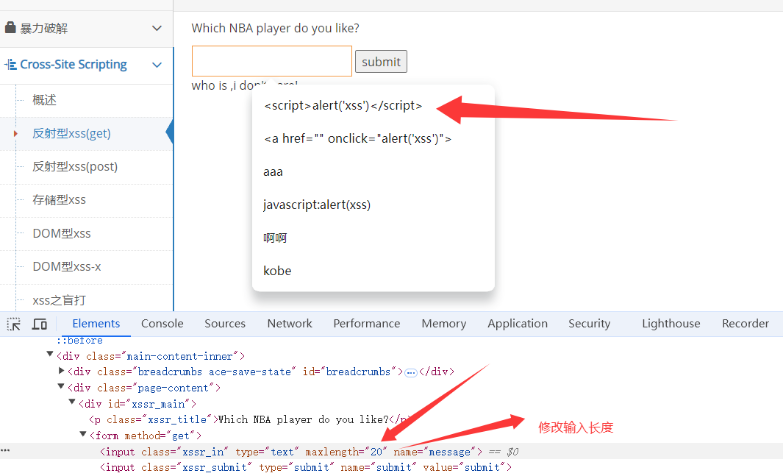
Task: Open the row actions dots menu
Action: [5, 451]
